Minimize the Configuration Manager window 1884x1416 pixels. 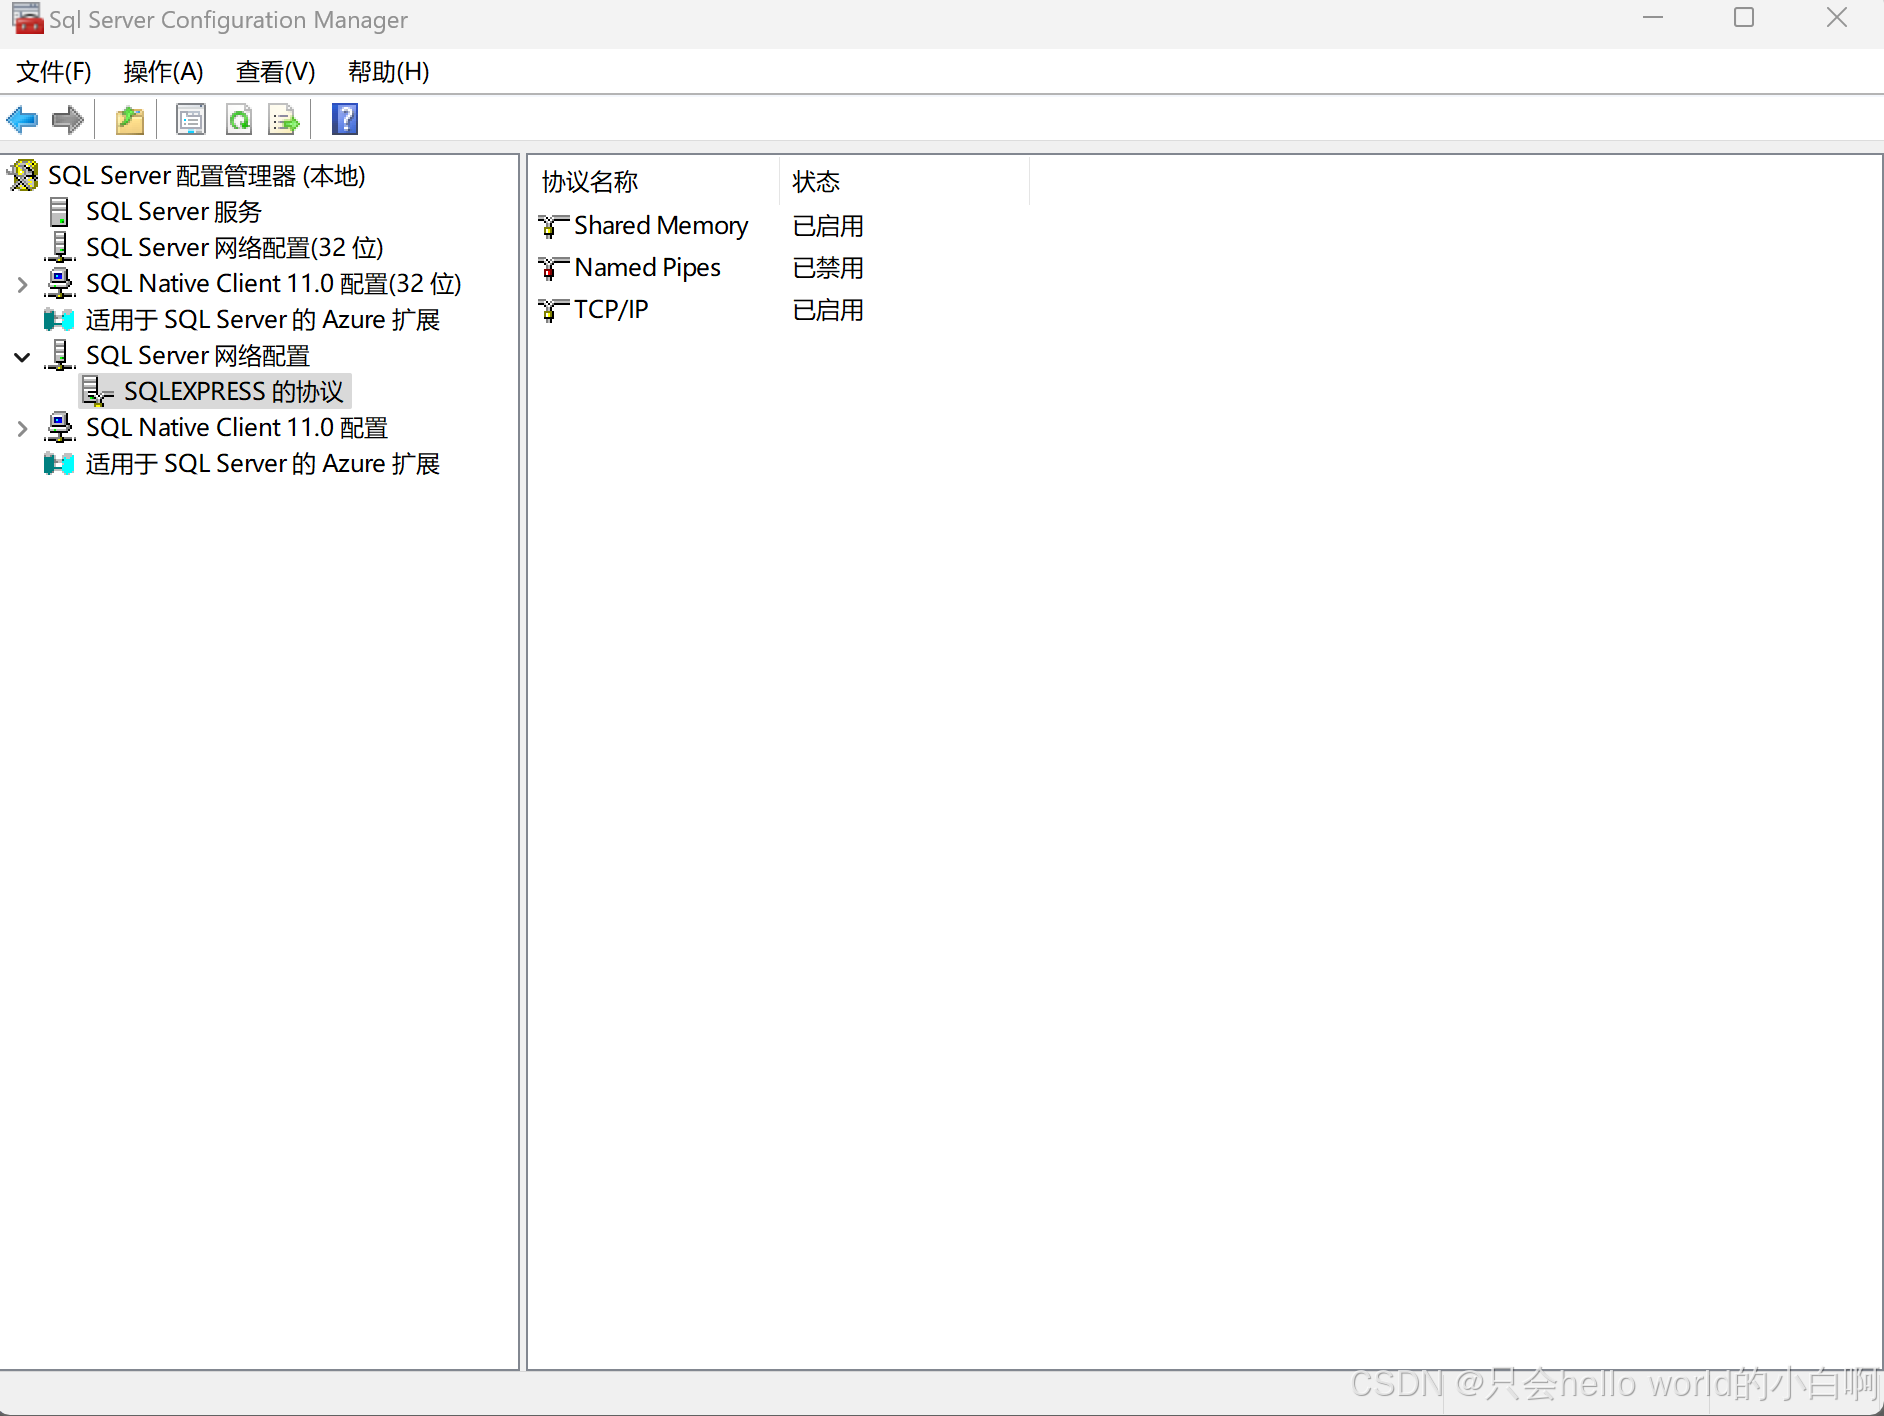tap(1653, 18)
